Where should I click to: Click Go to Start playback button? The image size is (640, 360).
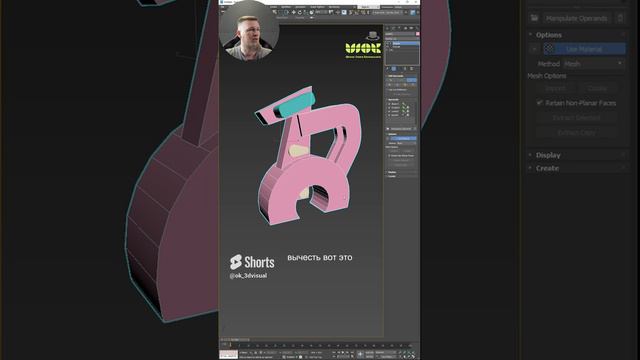click(x=333, y=352)
